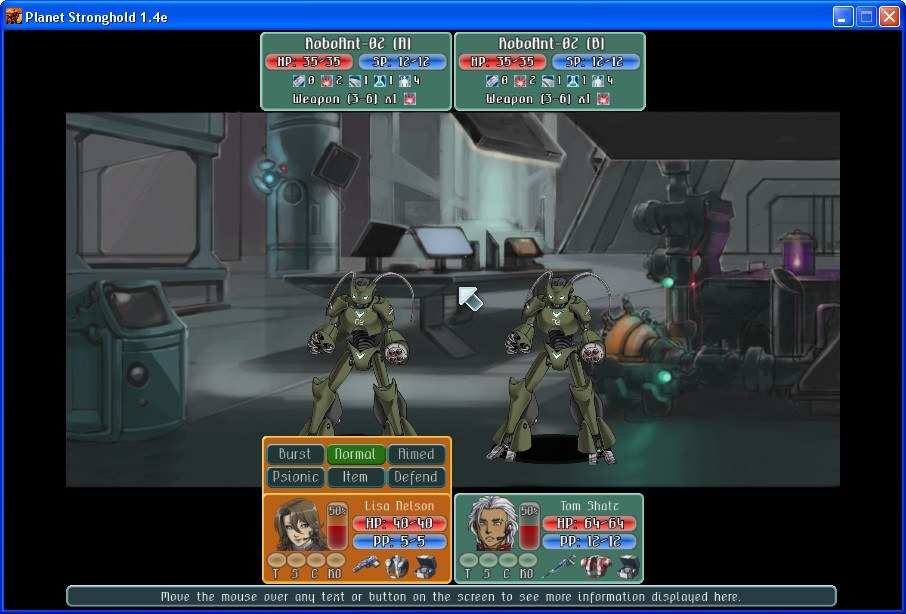Click RoboAnt-02 (B) Weapon (3-6) x1 text
Image resolution: width=906 pixels, height=614 pixels.
coord(539,99)
